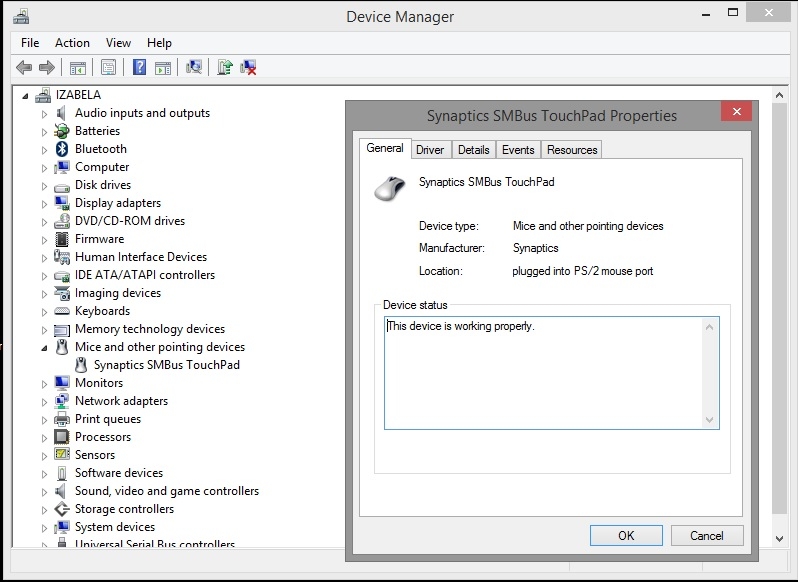Open the Help menu
This screenshot has width=798, height=582.
tap(159, 43)
